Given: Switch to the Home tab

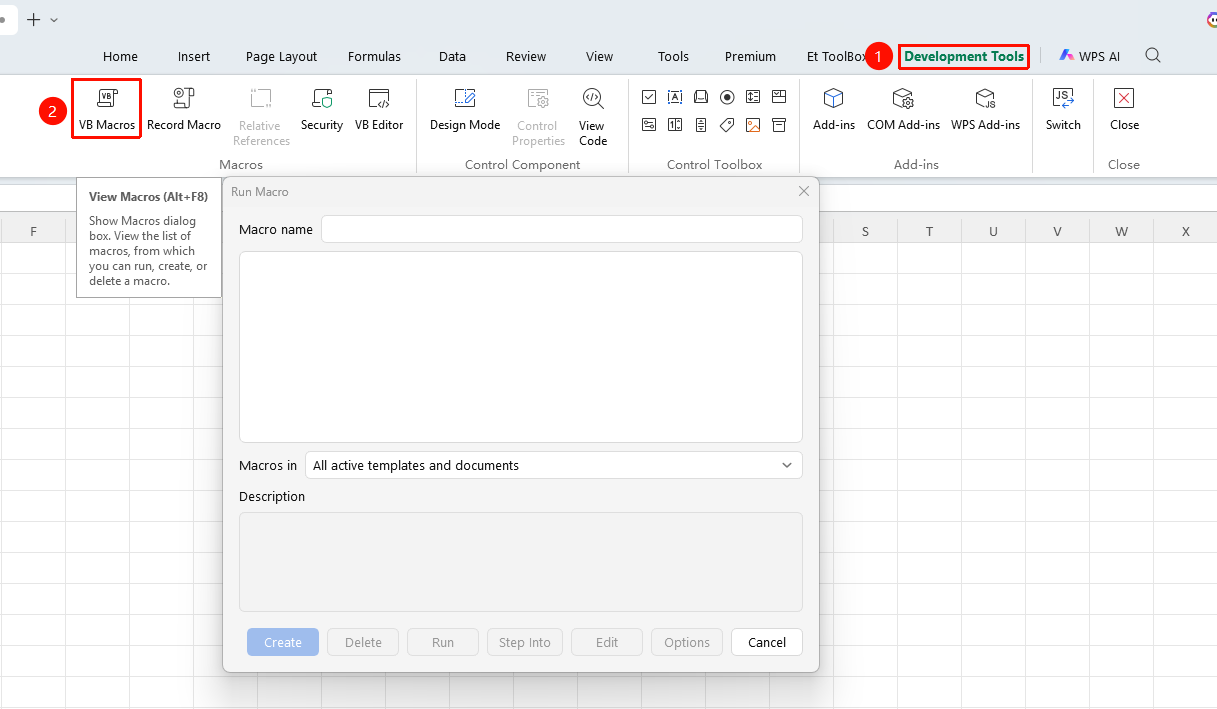Looking at the screenshot, I should point(121,57).
